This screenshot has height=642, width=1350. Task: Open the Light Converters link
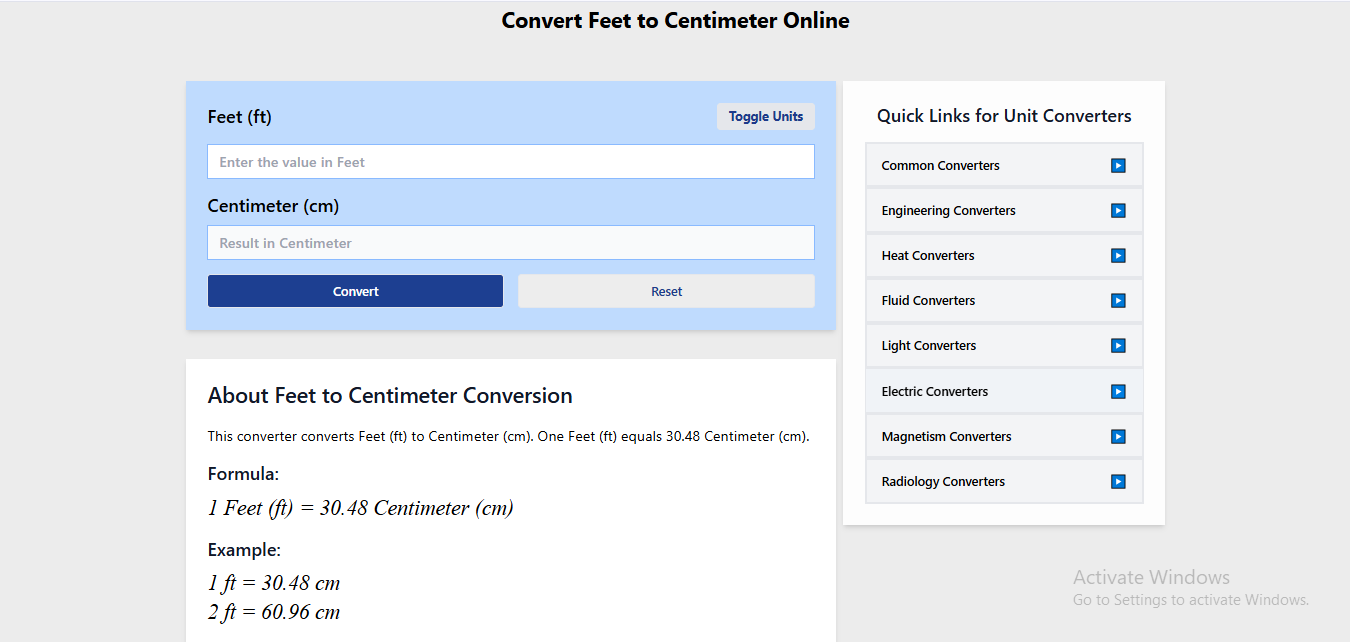pos(928,345)
